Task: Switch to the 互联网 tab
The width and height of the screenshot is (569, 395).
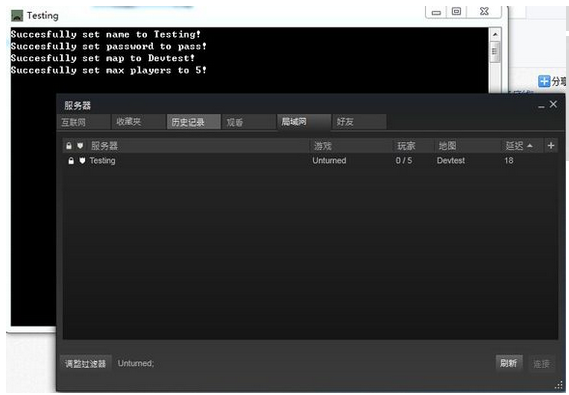Action: point(84,122)
